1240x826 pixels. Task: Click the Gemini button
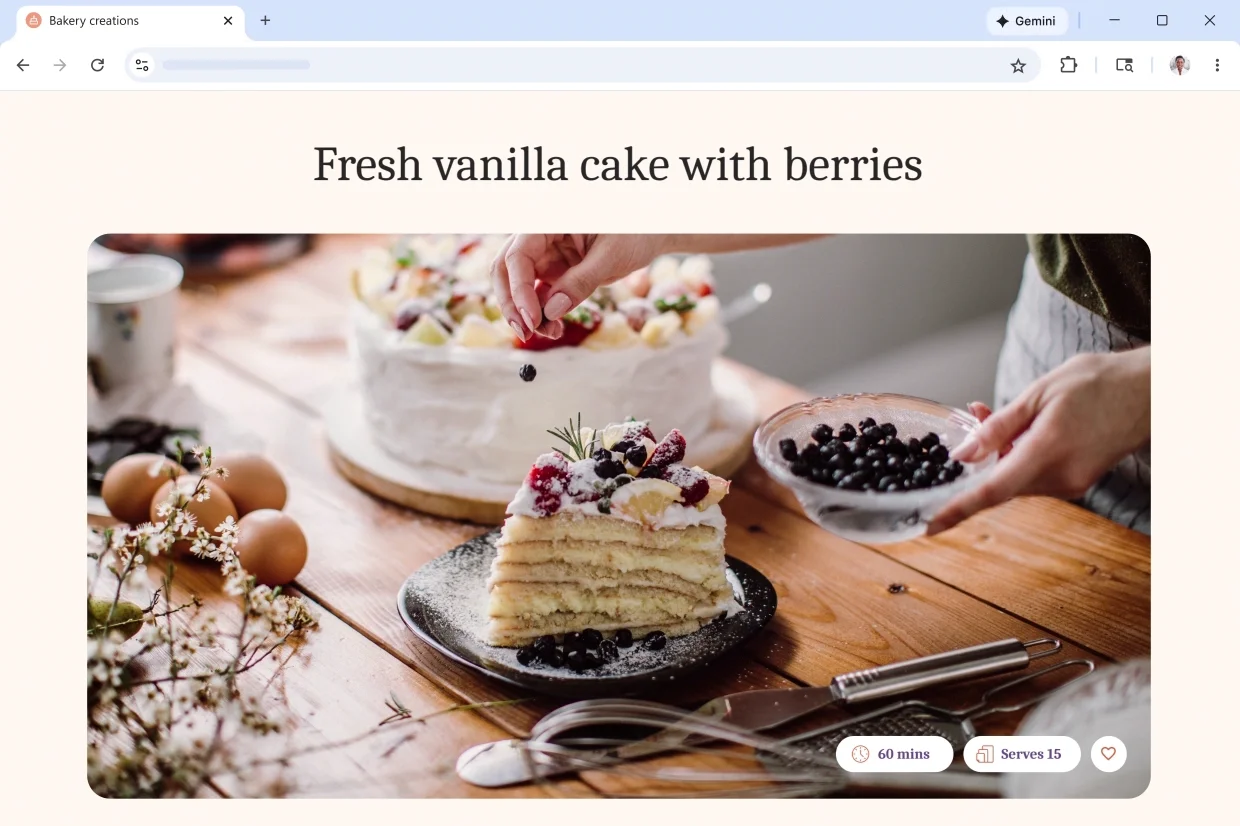1027,21
